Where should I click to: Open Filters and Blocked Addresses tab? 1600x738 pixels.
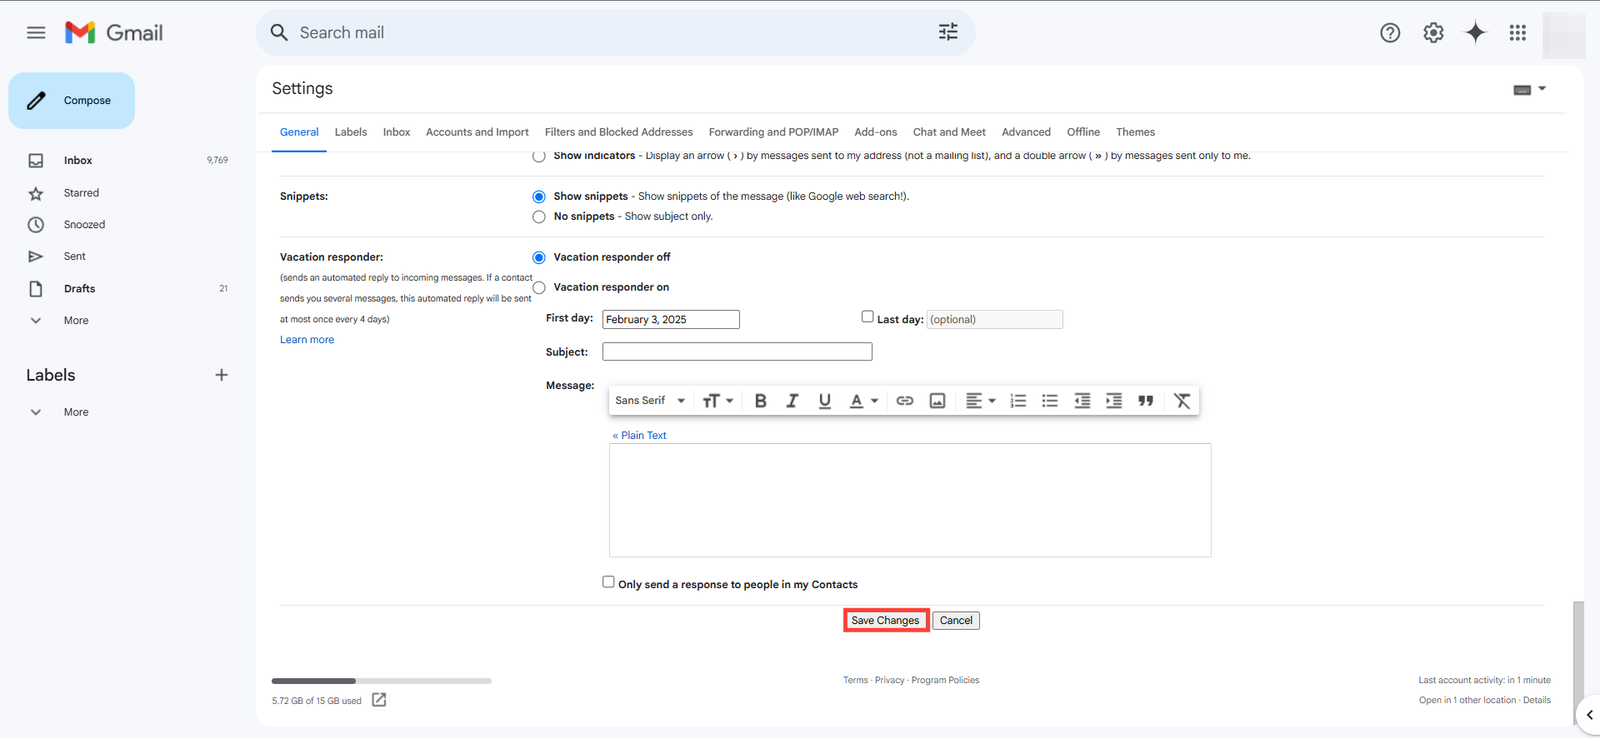[619, 132]
